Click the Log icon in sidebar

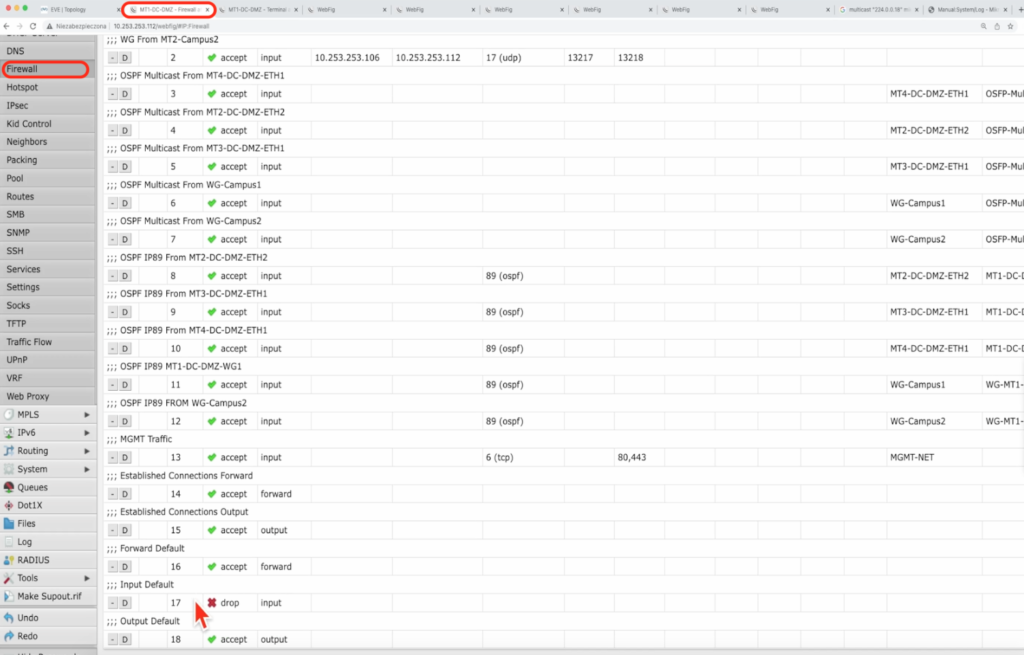pyautogui.click(x=9, y=542)
